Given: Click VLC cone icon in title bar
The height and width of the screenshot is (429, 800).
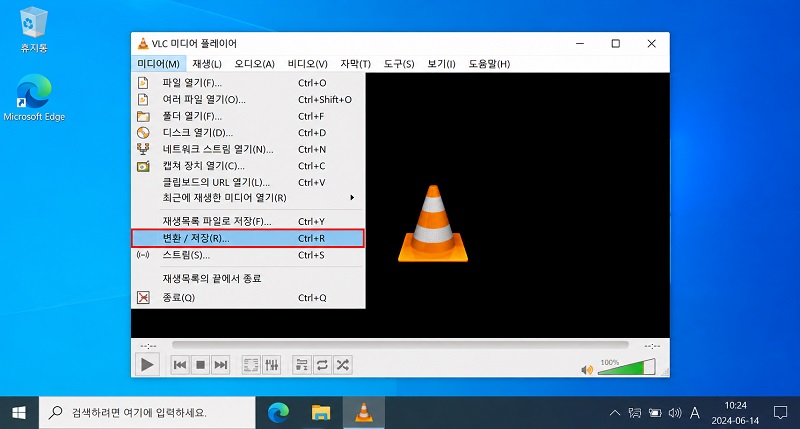Looking at the screenshot, I should pos(143,44).
